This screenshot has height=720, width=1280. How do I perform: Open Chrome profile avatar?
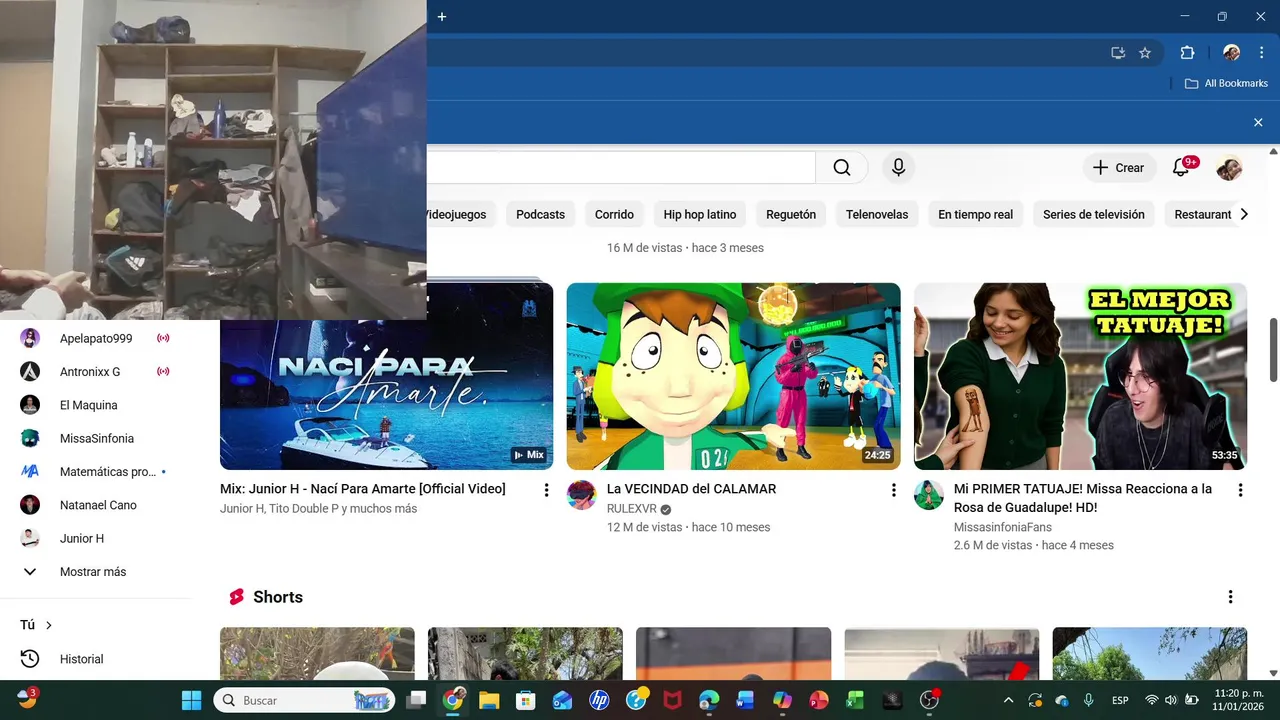click(1232, 53)
